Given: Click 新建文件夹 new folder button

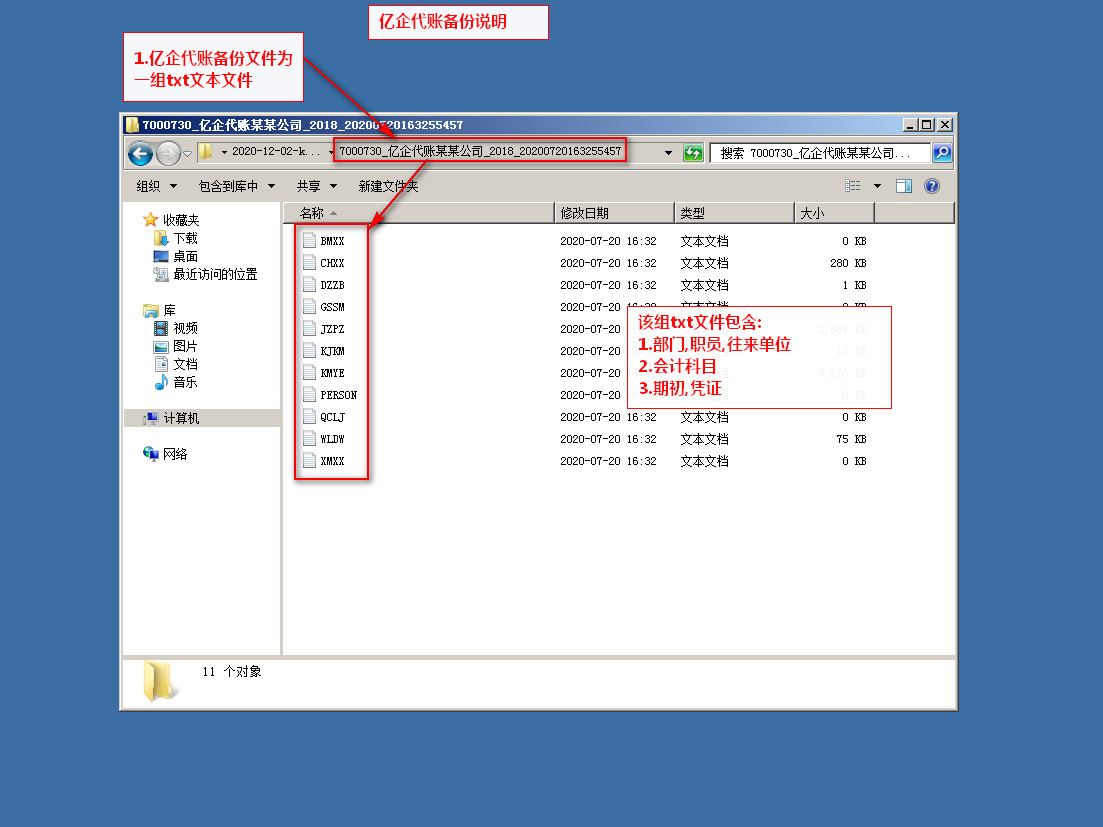Looking at the screenshot, I should [388, 186].
